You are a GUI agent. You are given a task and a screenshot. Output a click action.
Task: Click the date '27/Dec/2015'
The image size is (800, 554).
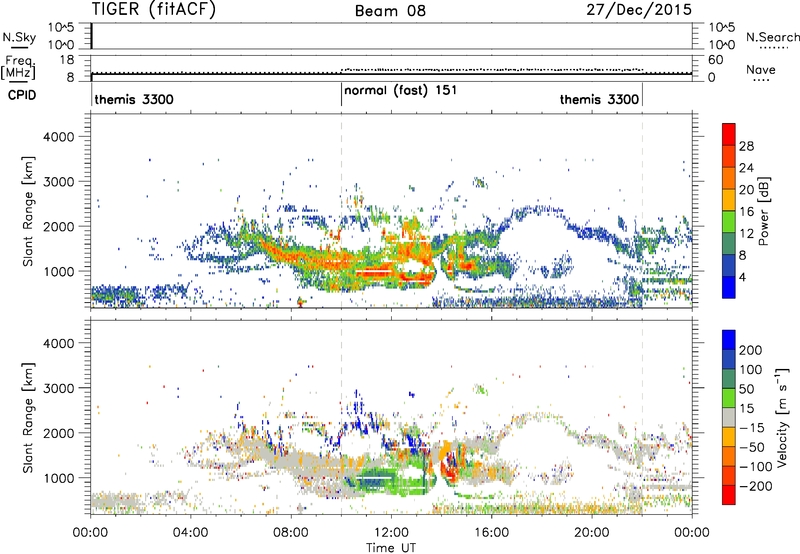click(639, 10)
